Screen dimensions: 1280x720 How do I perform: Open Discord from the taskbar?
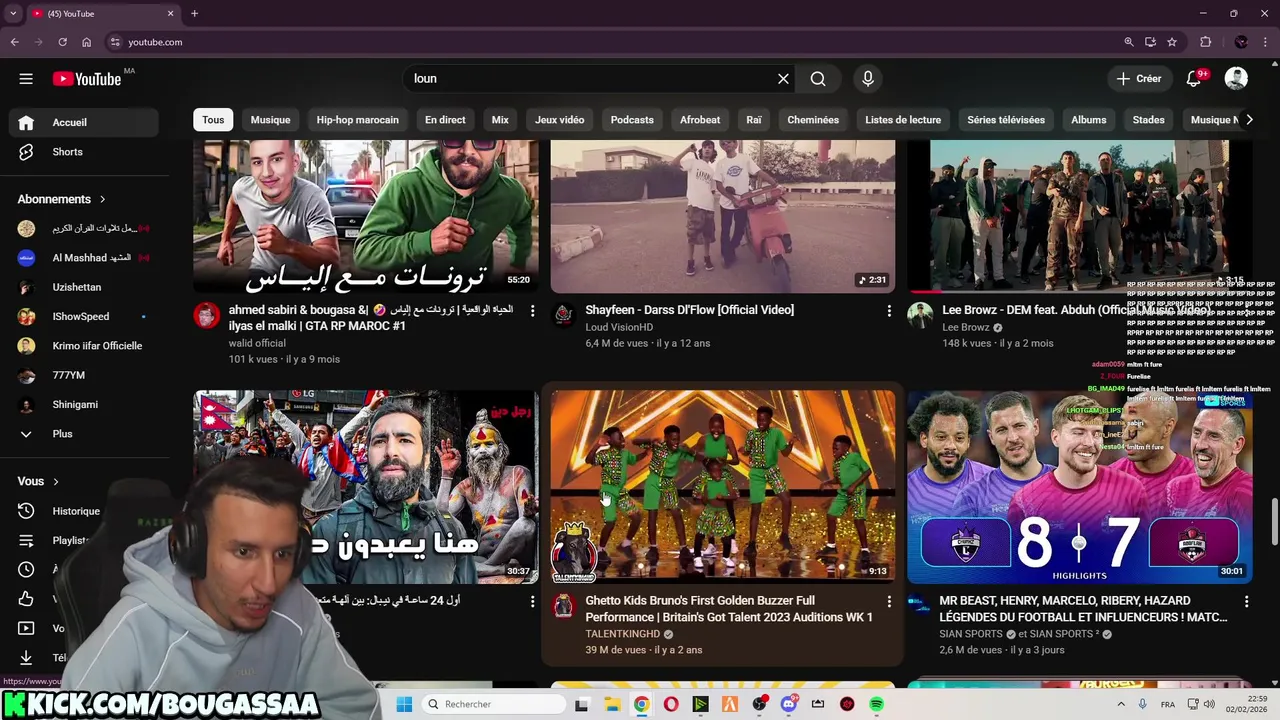pyautogui.click(x=788, y=704)
